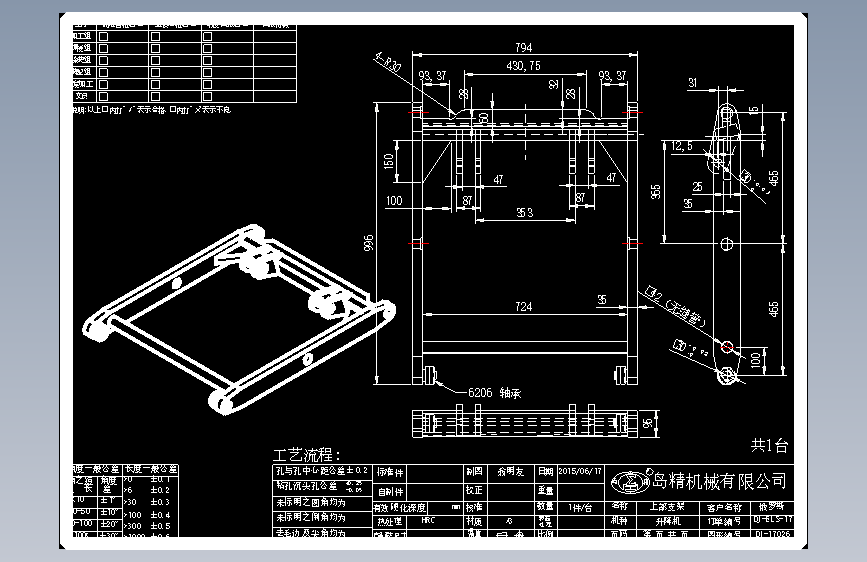Tick second checkbox in the 加工组 row

(155, 37)
